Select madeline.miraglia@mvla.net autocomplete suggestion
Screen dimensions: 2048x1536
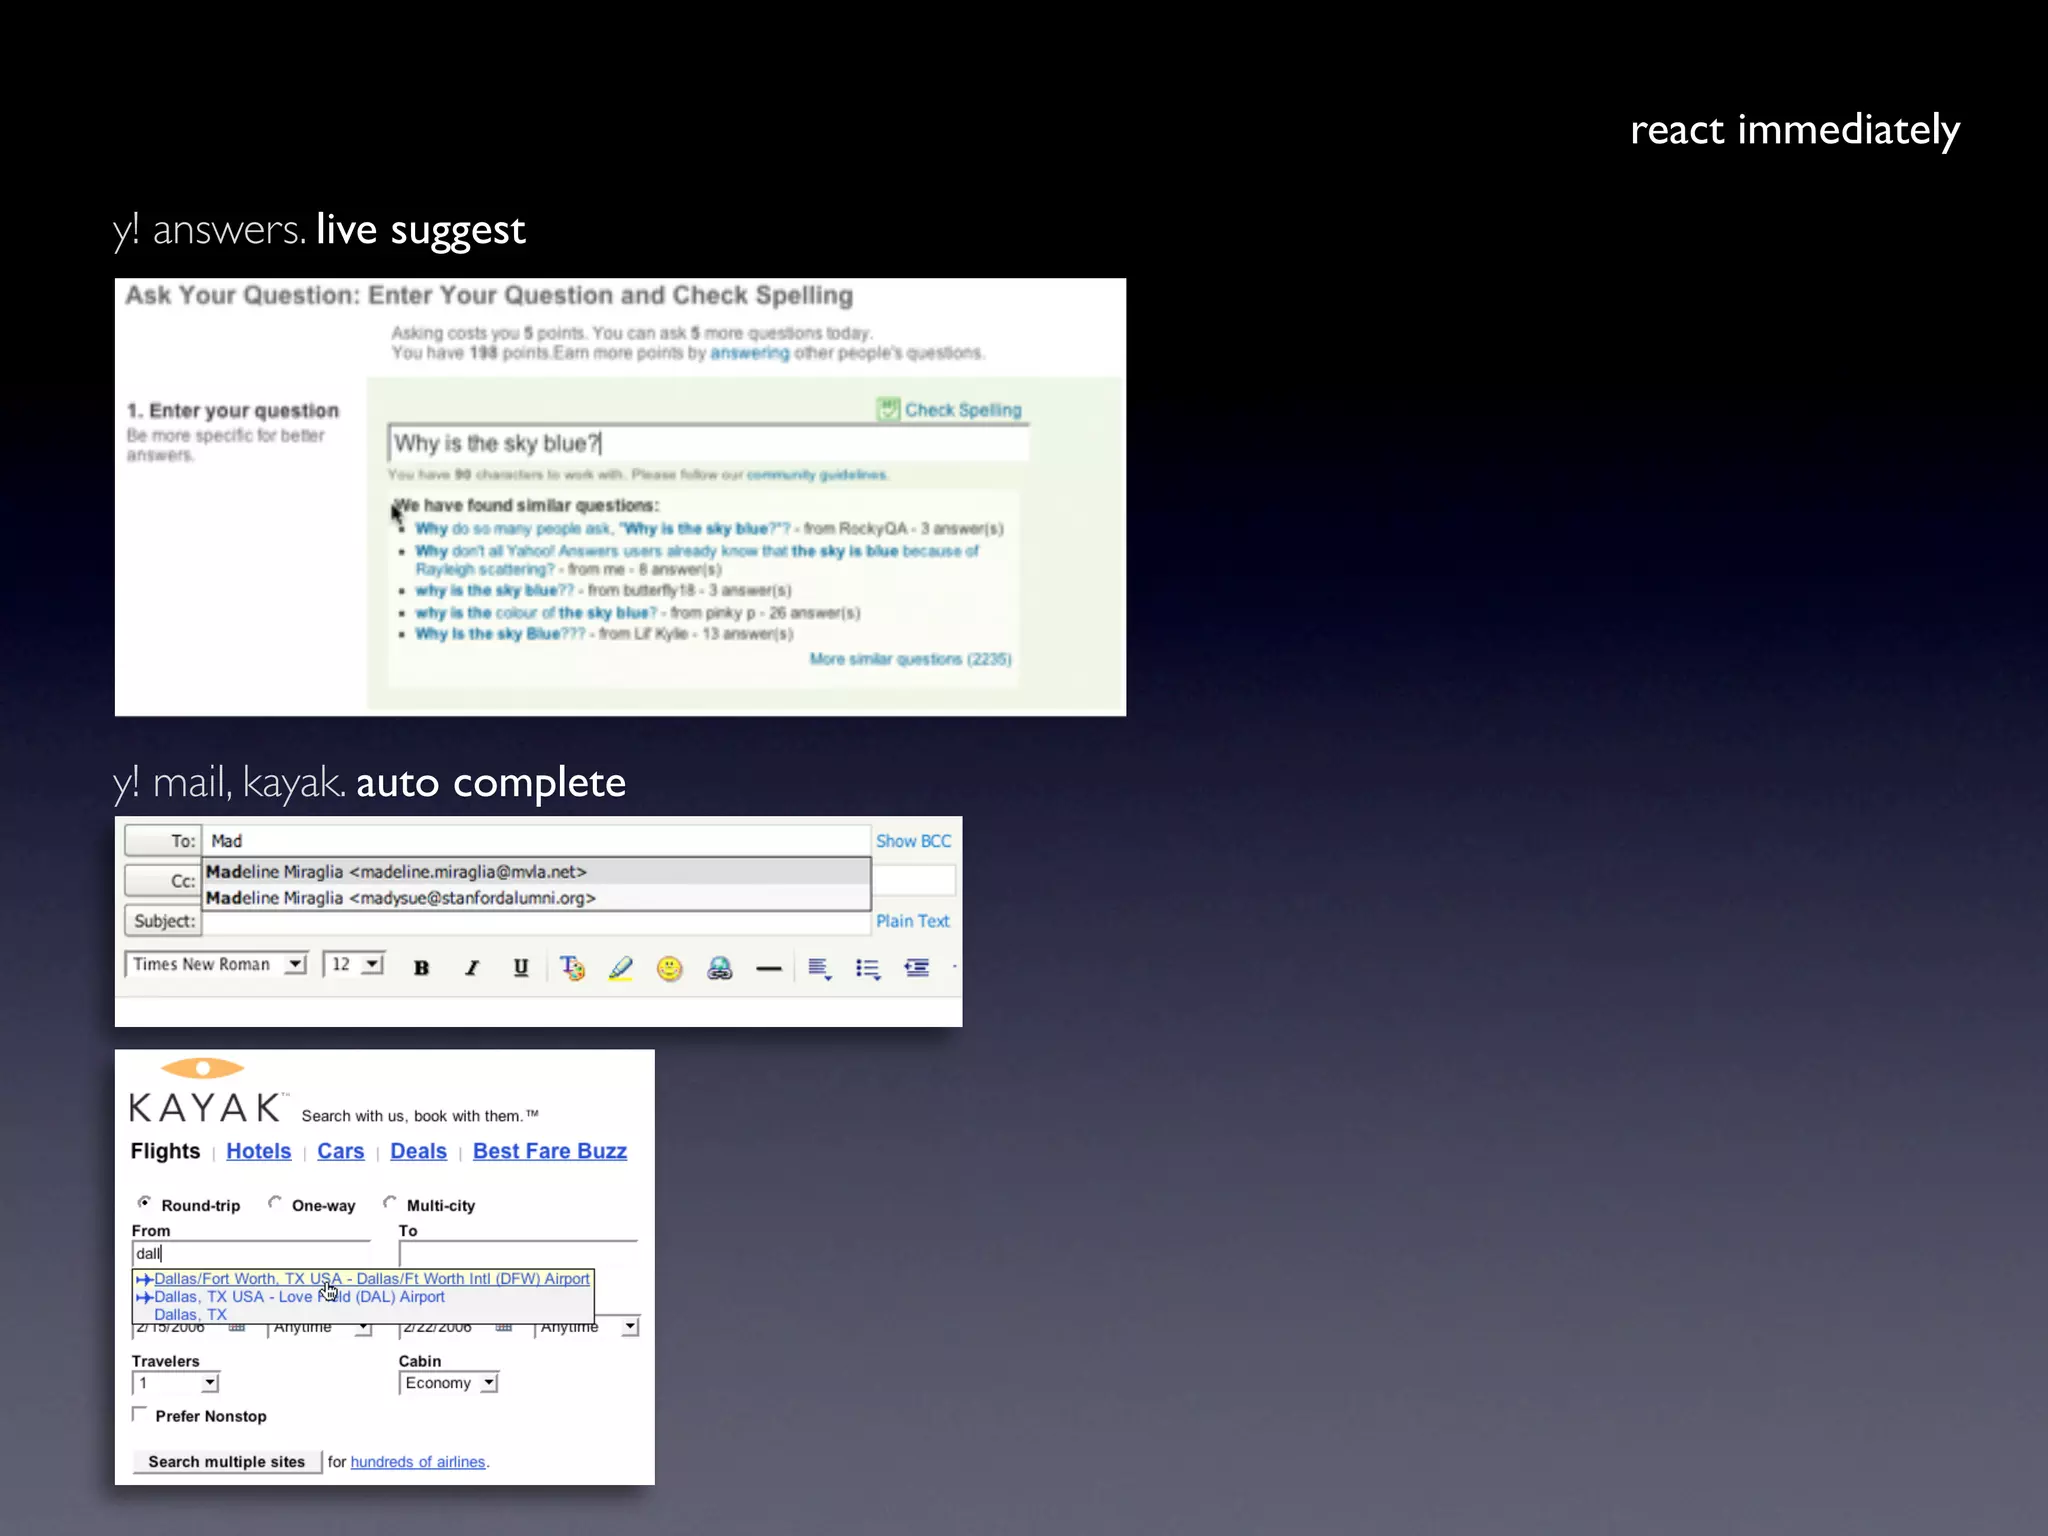pos(537,872)
